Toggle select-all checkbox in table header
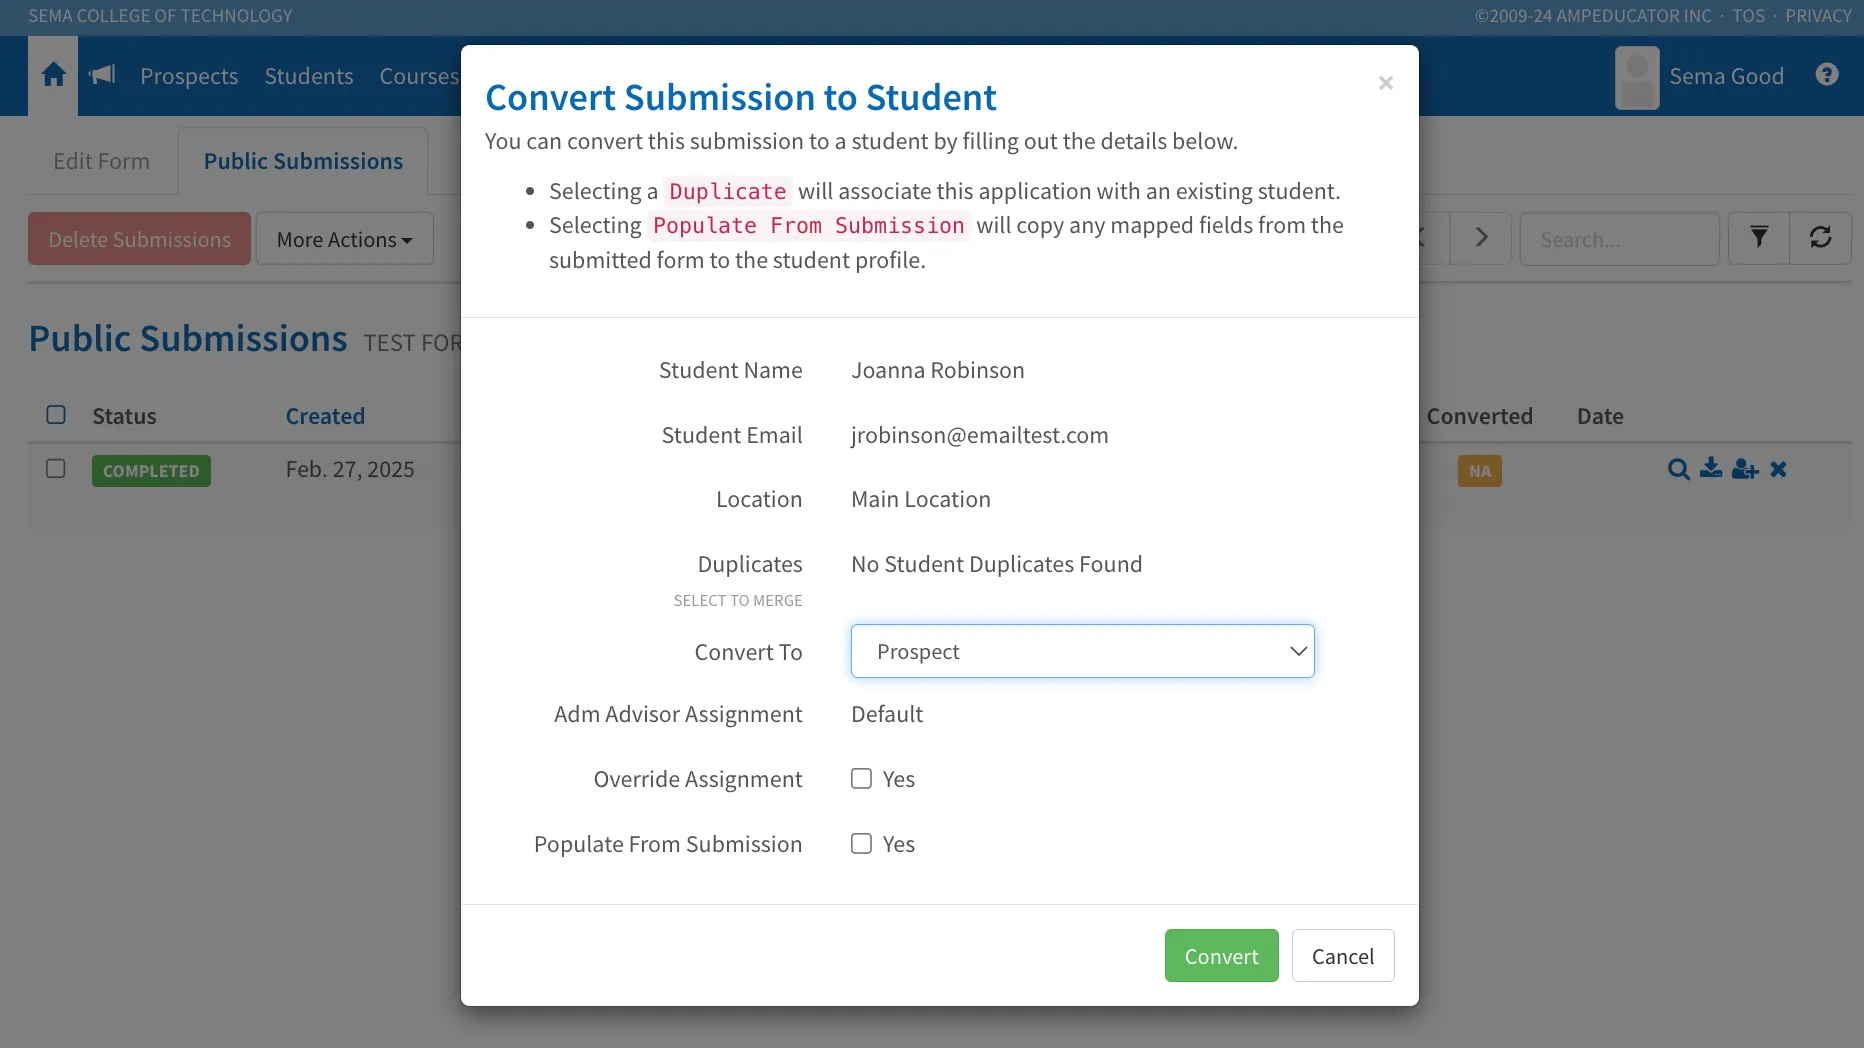 point(56,415)
